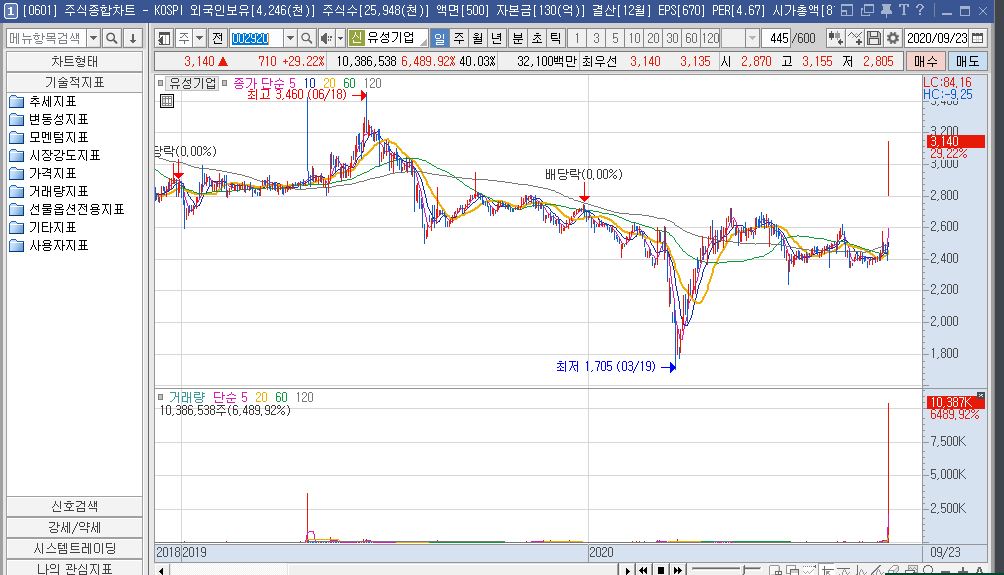Open the 차트형태 section
Screen dimensions: 1004x575
click(74, 61)
